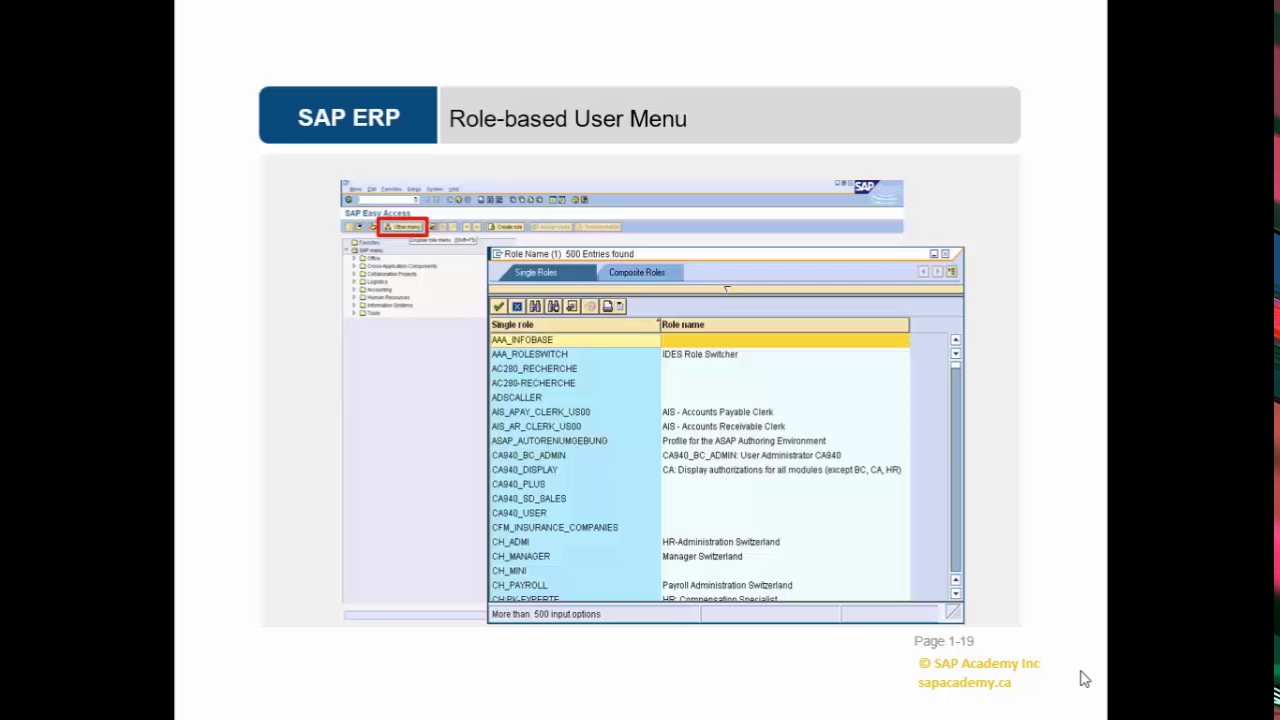Click the role list scrollbar up arrow

pos(955,340)
